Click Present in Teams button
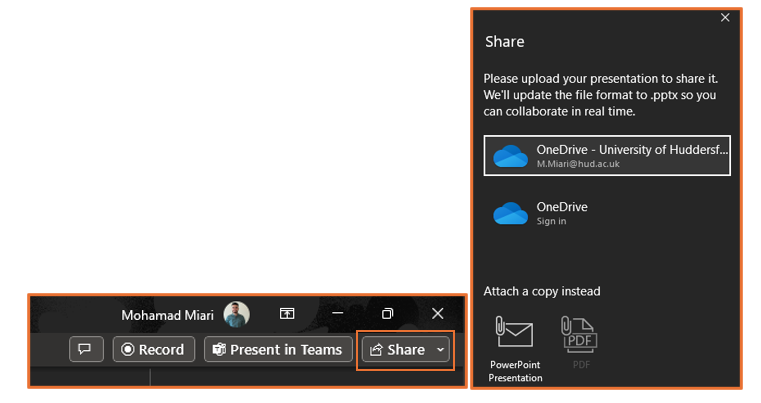This screenshot has height=403, width=761. point(278,349)
